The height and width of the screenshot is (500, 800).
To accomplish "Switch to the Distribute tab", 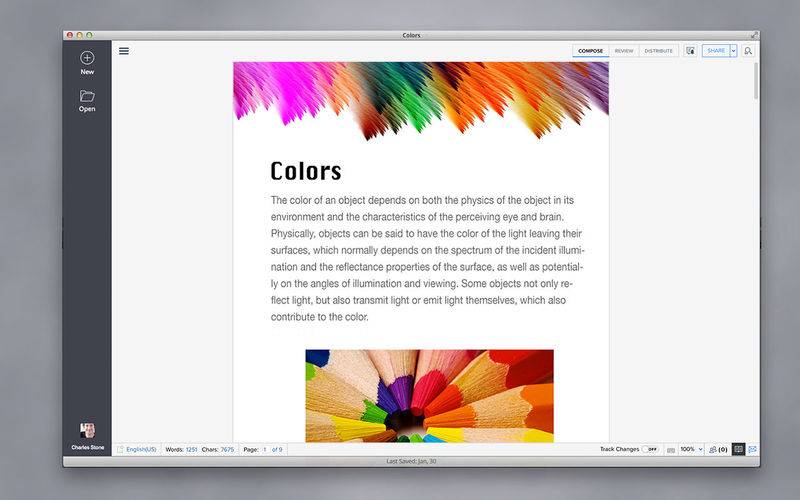I will pos(658,51).
